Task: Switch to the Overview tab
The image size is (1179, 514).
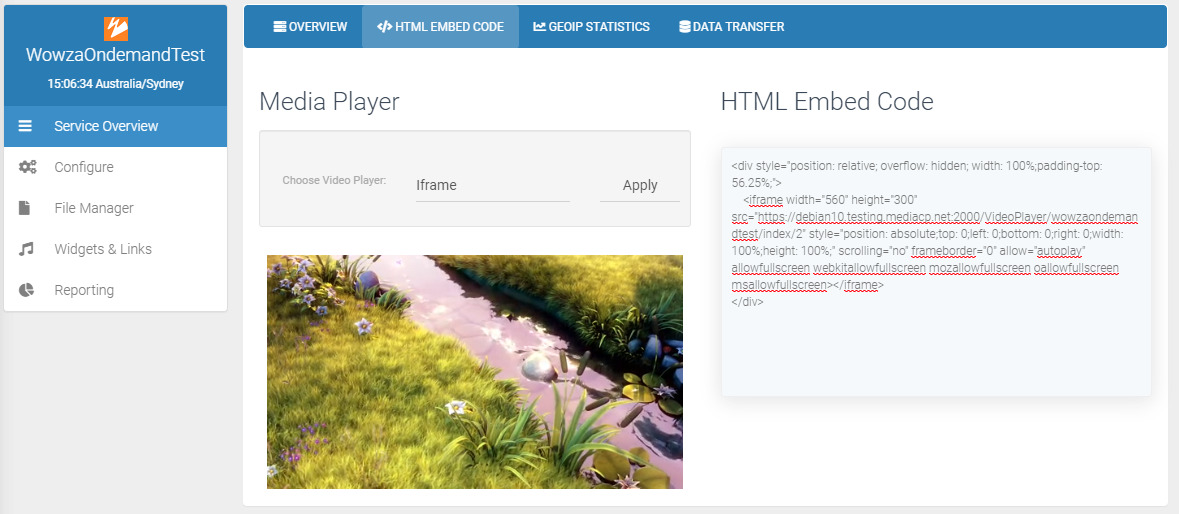Action: point(311,27)
